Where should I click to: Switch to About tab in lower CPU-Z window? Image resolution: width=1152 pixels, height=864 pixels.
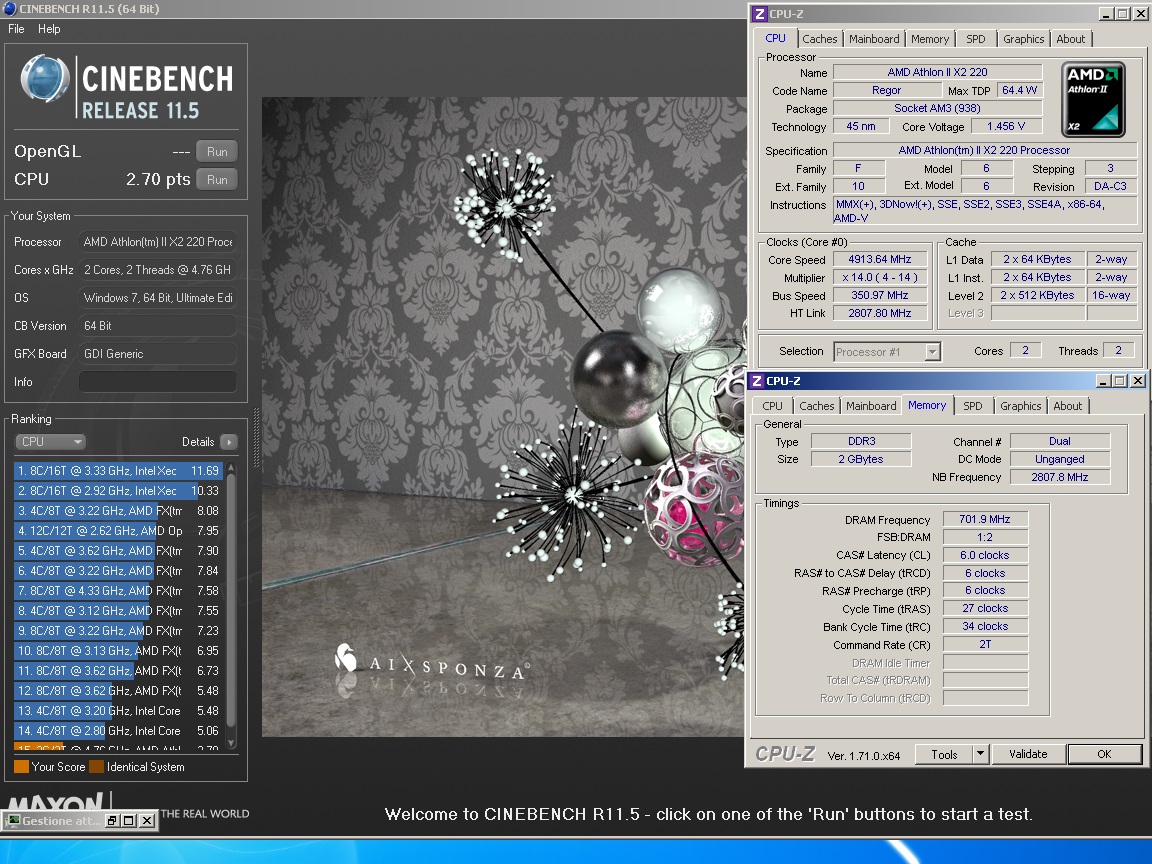click(x=1068, y=406)
